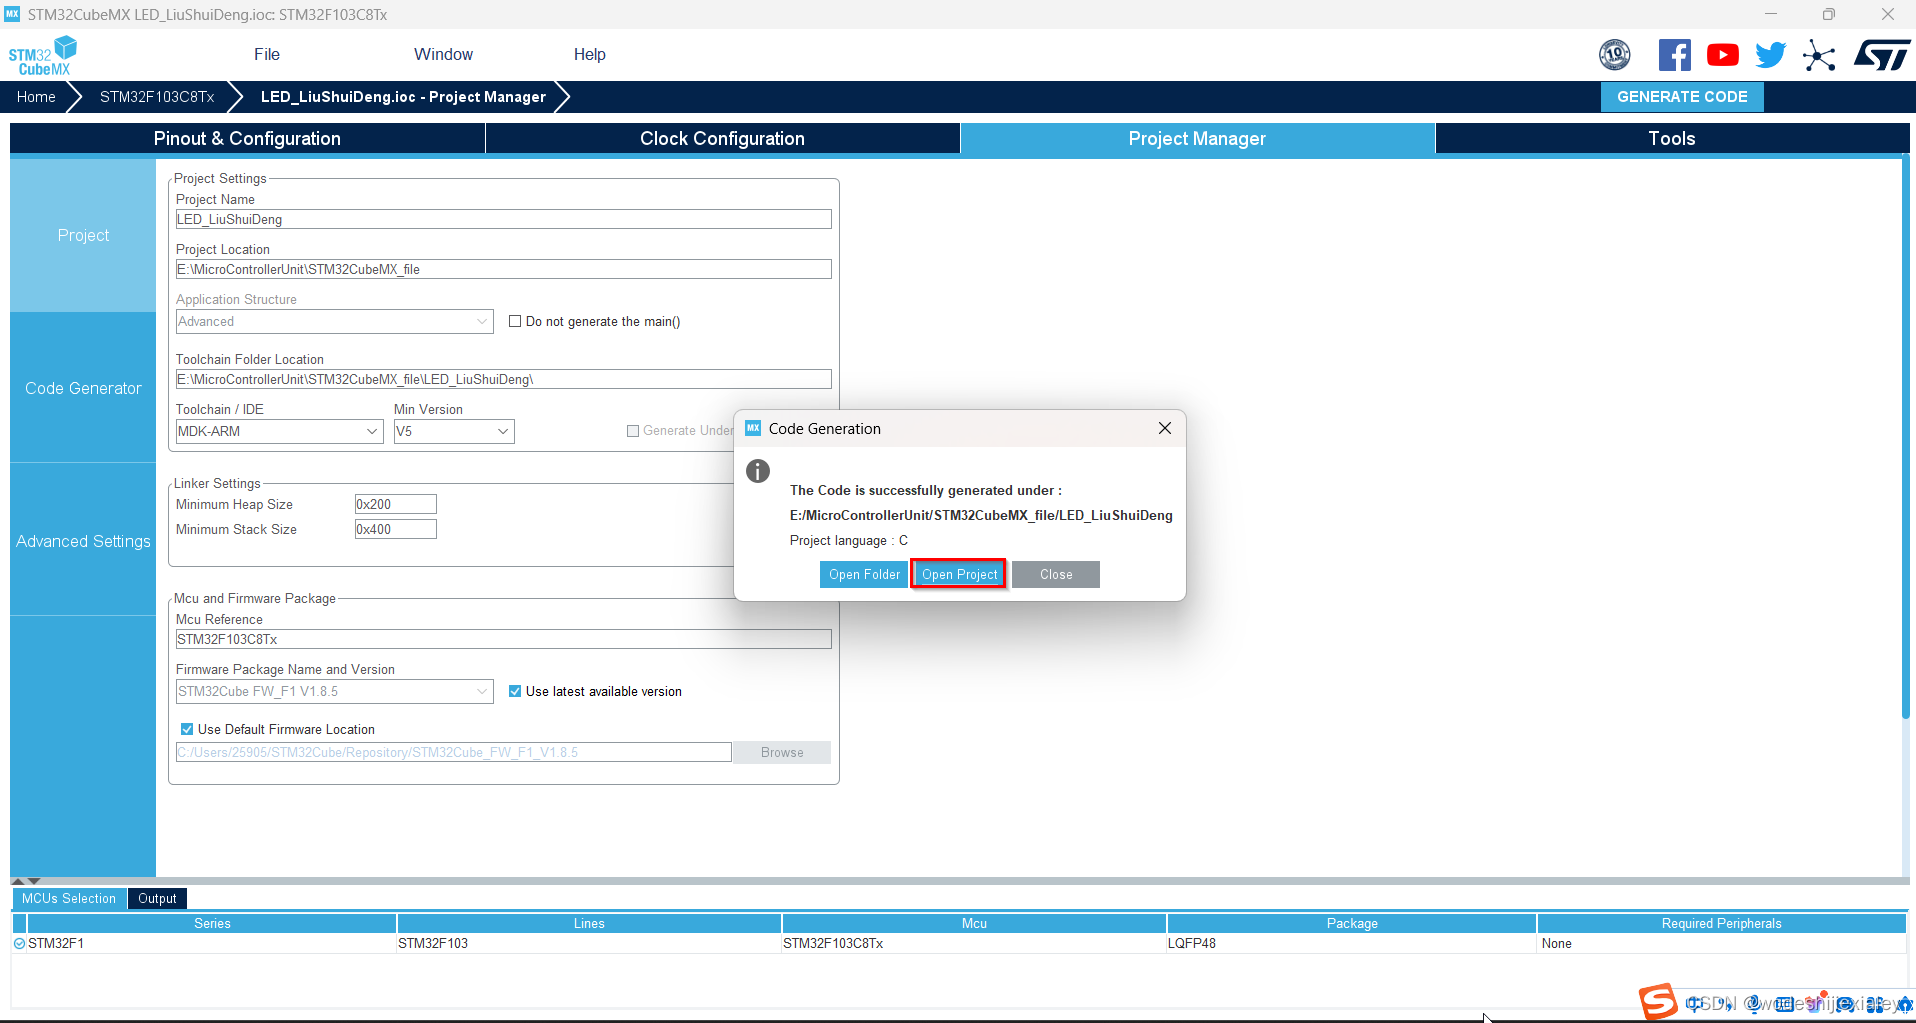
Task: Open the YouTube icon link
Action: 1722,55
